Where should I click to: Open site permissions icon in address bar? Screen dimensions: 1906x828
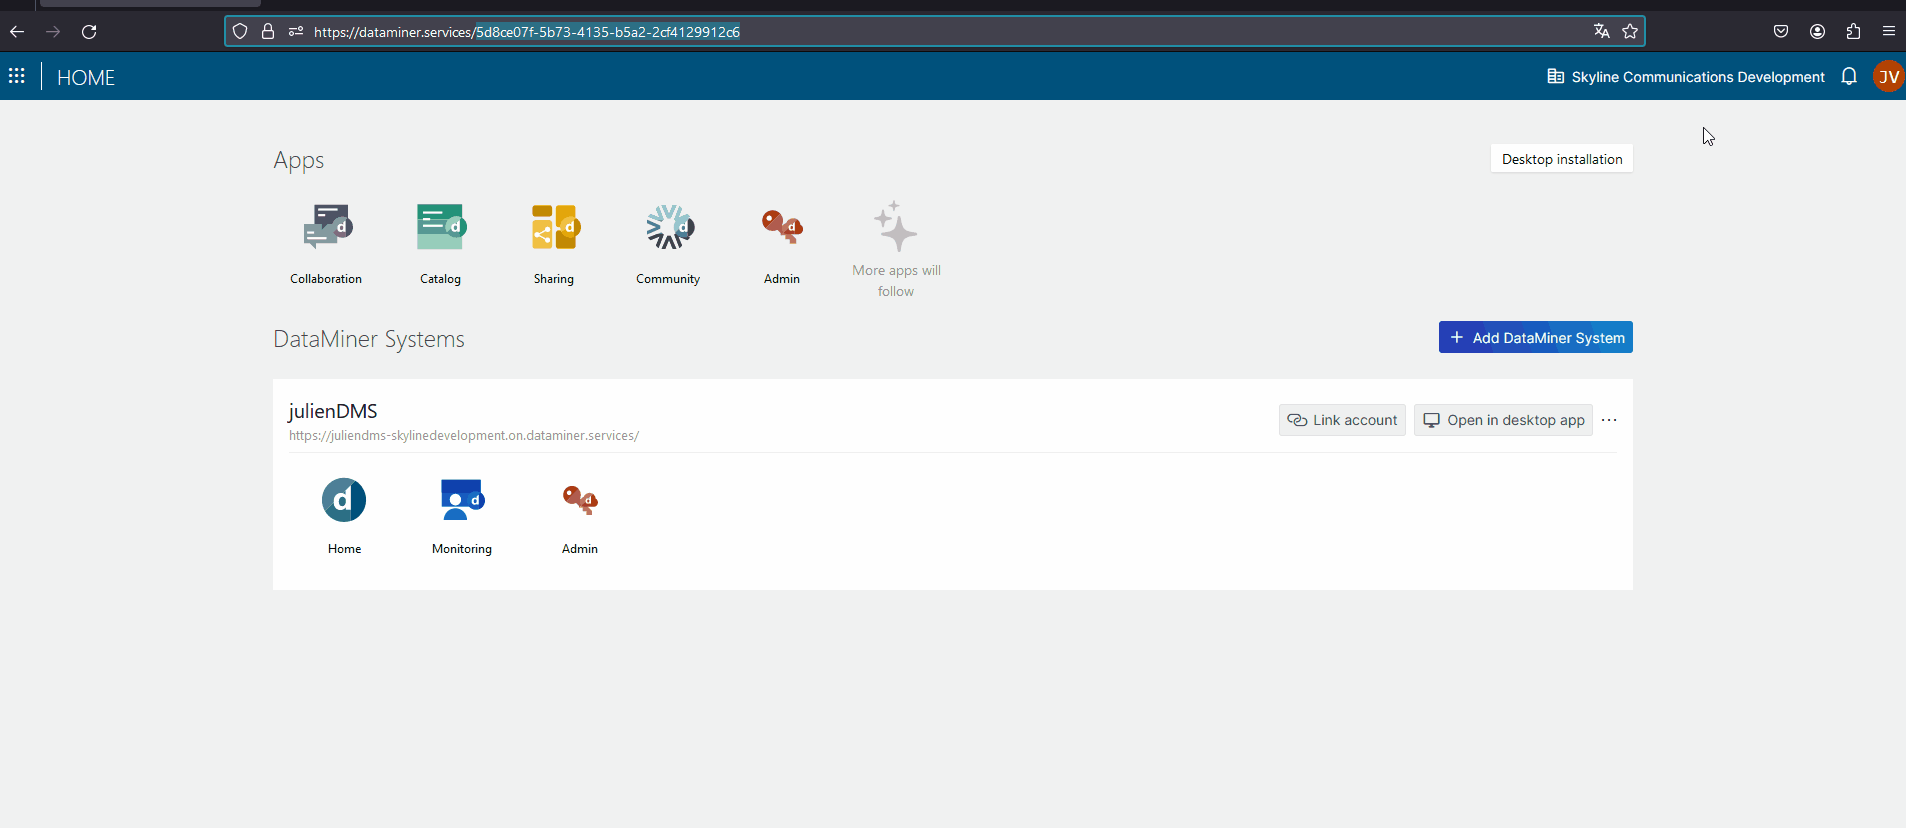296,32
